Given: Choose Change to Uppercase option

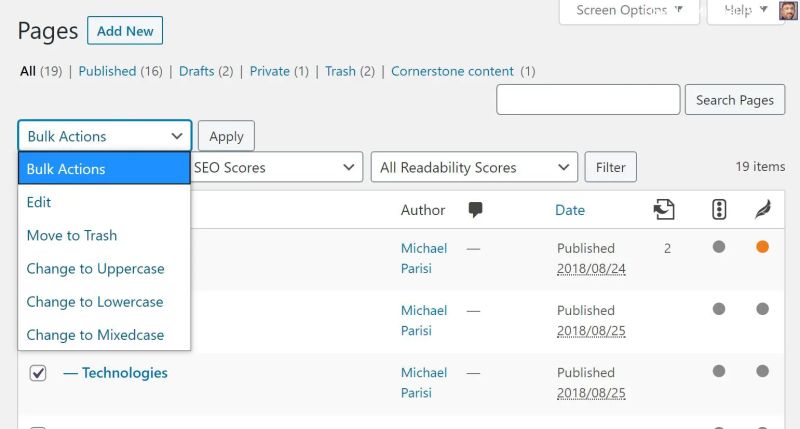Looking at the screenshot, I should 104,268.
